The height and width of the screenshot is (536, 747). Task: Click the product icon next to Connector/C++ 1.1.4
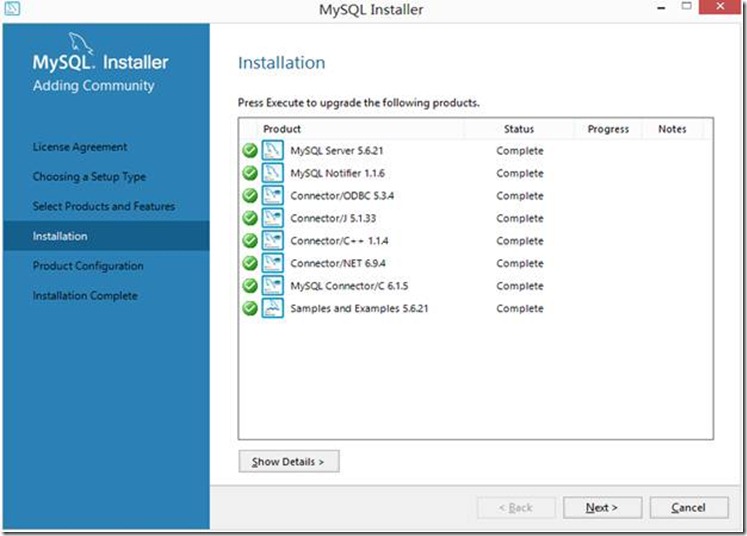coord(273,240)
